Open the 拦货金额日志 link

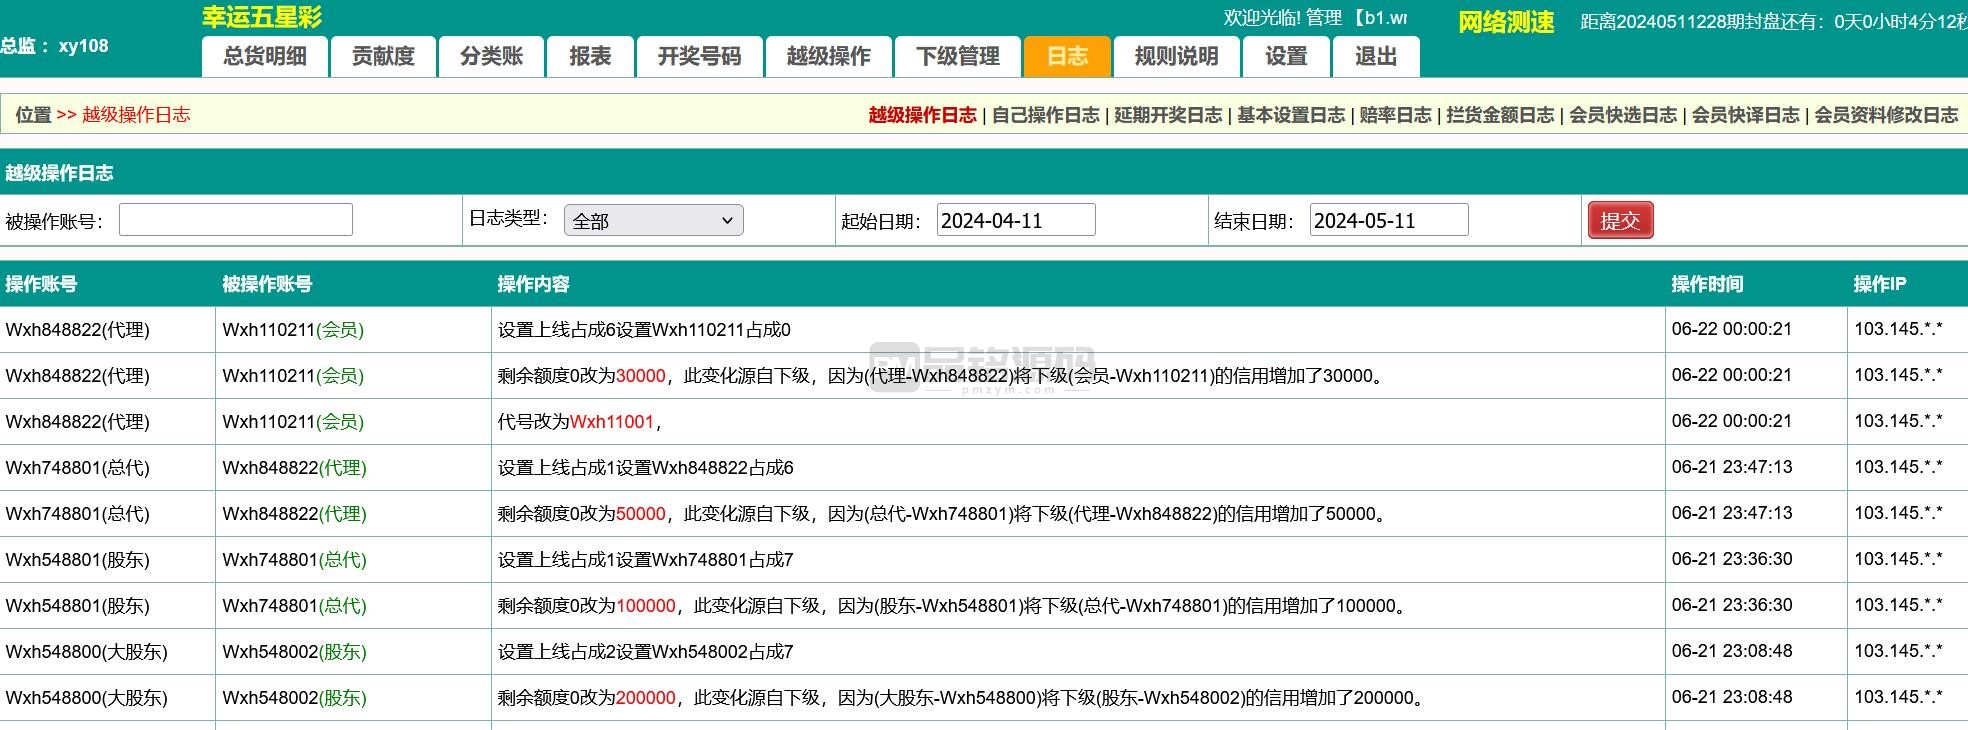pos(1500,115)
